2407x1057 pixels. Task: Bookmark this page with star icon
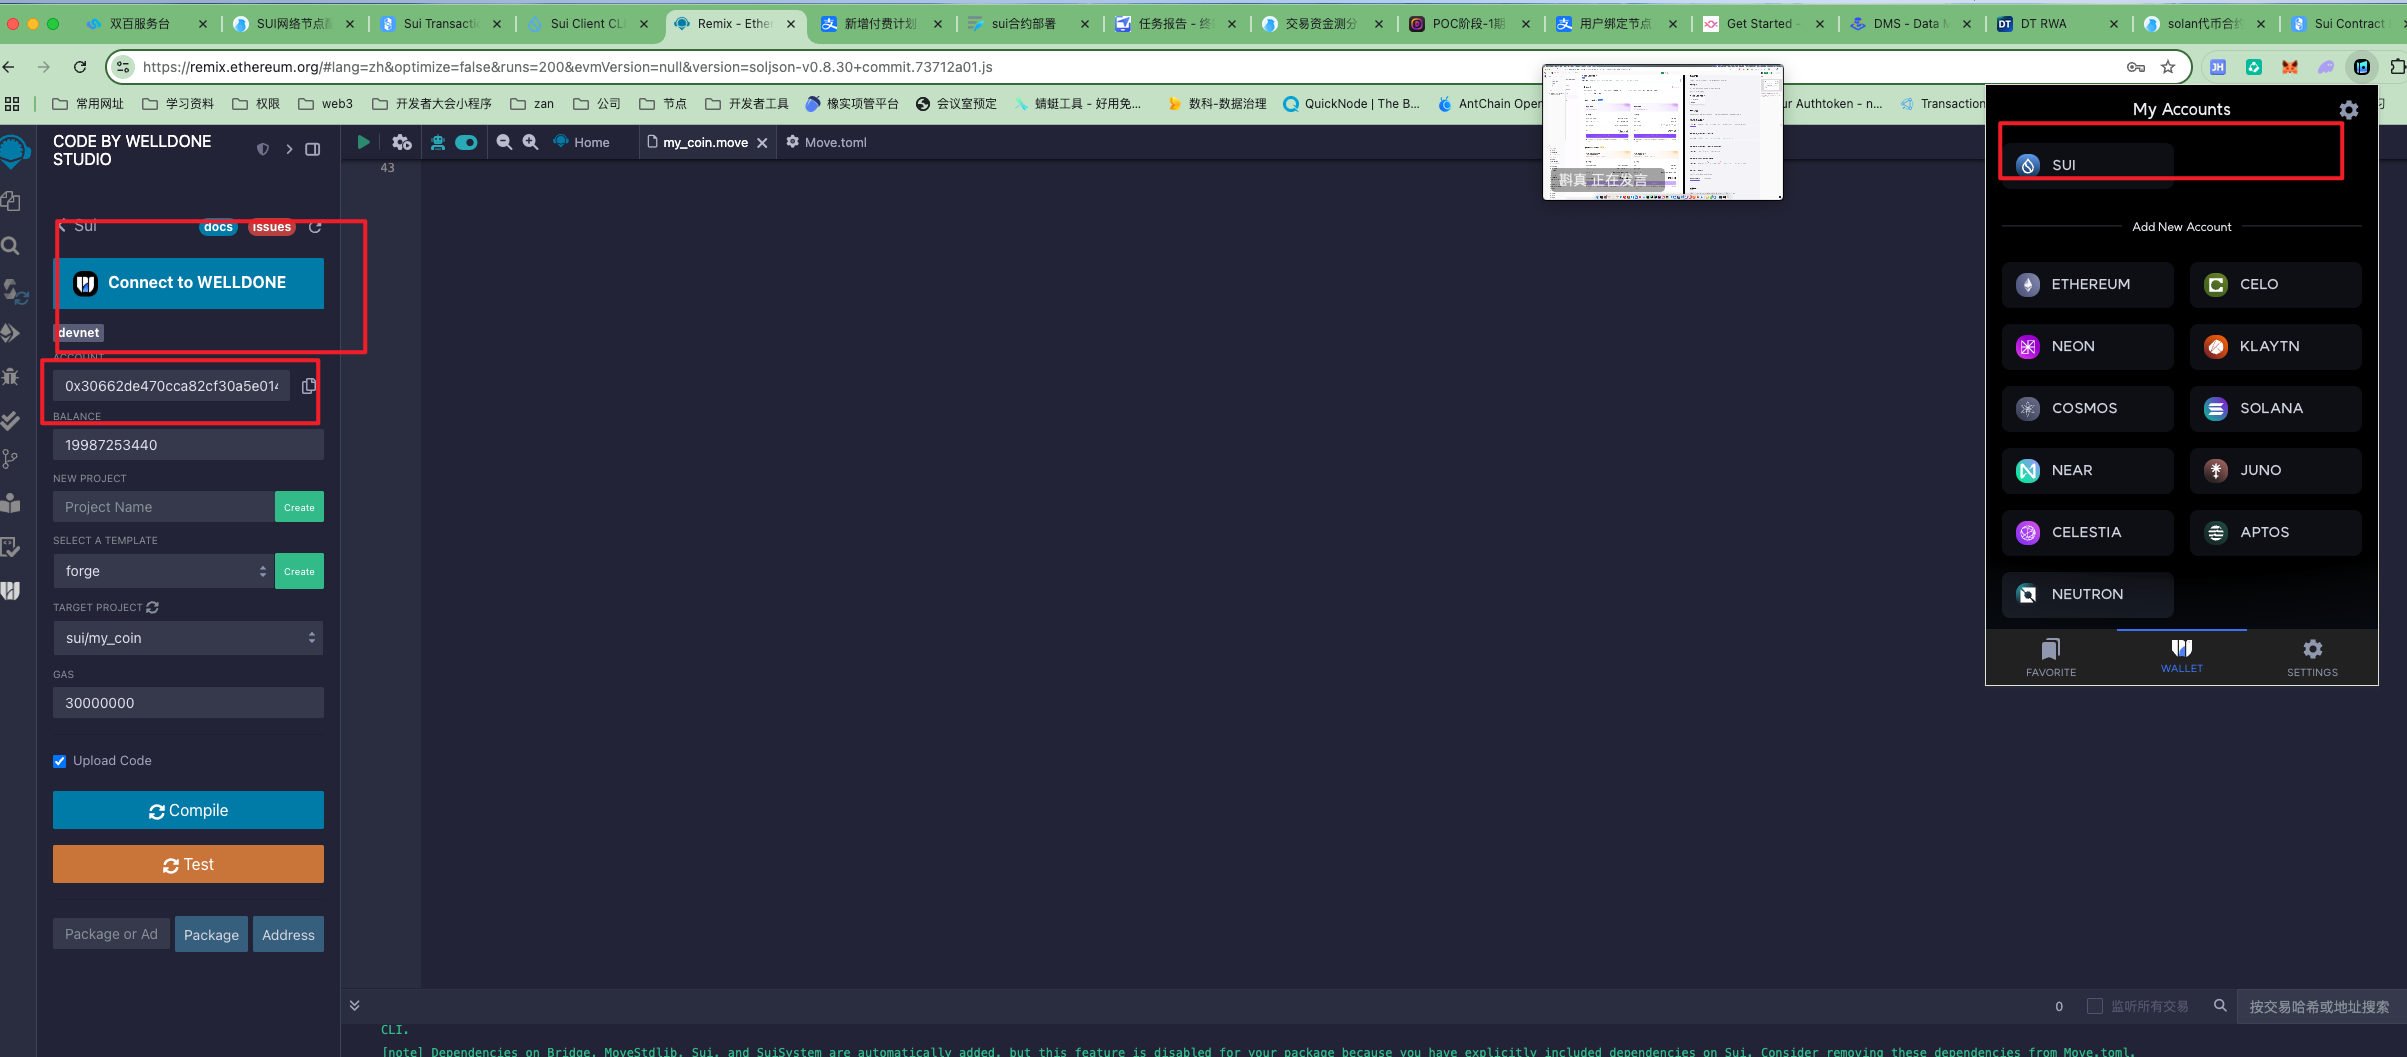pyautogui.click(x=2167, y=67)
